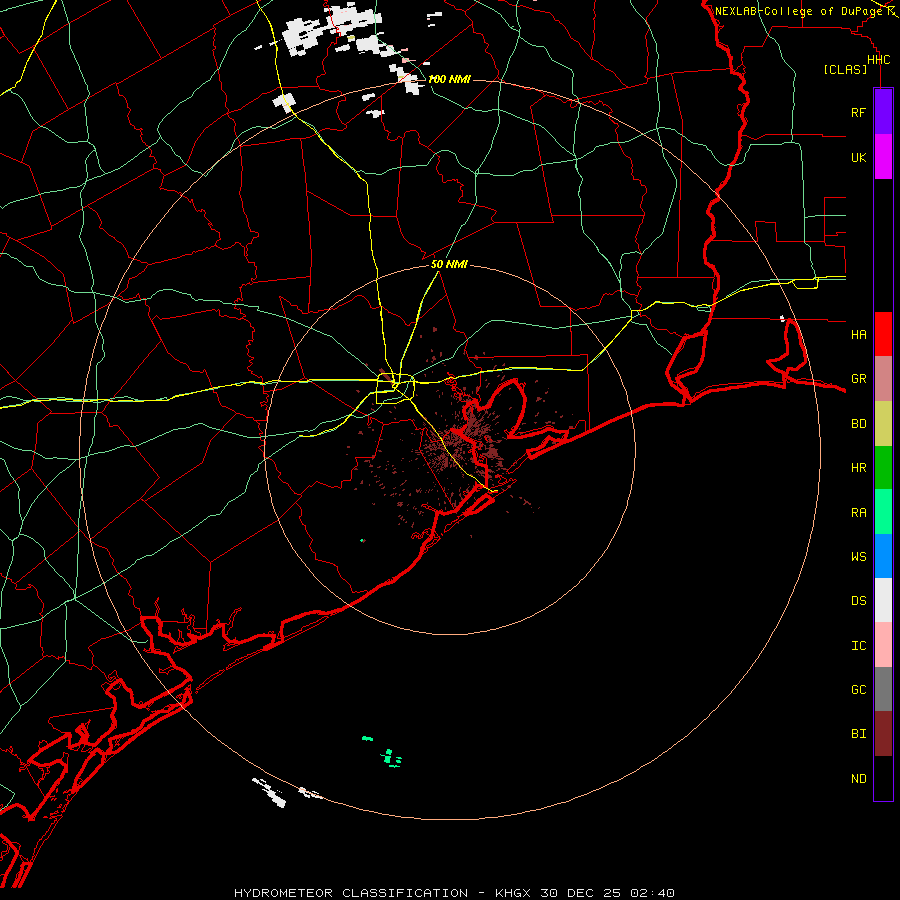The height and width of the screenshot is (900, 900).
Task: Click the ND legend label
Action: pos(858,779)
